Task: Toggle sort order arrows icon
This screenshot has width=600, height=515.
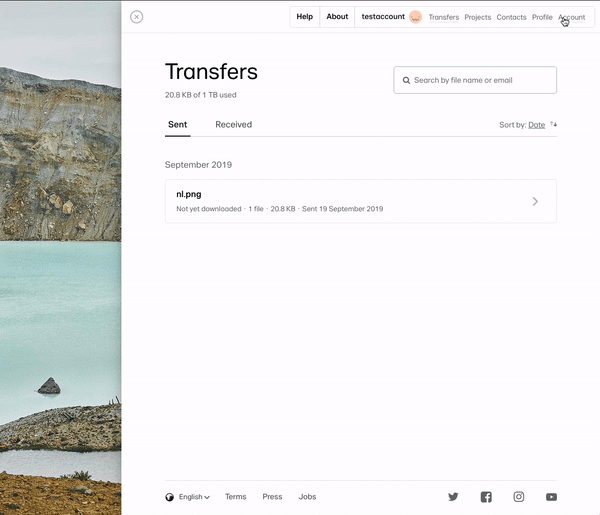Action: click(554, 125)
